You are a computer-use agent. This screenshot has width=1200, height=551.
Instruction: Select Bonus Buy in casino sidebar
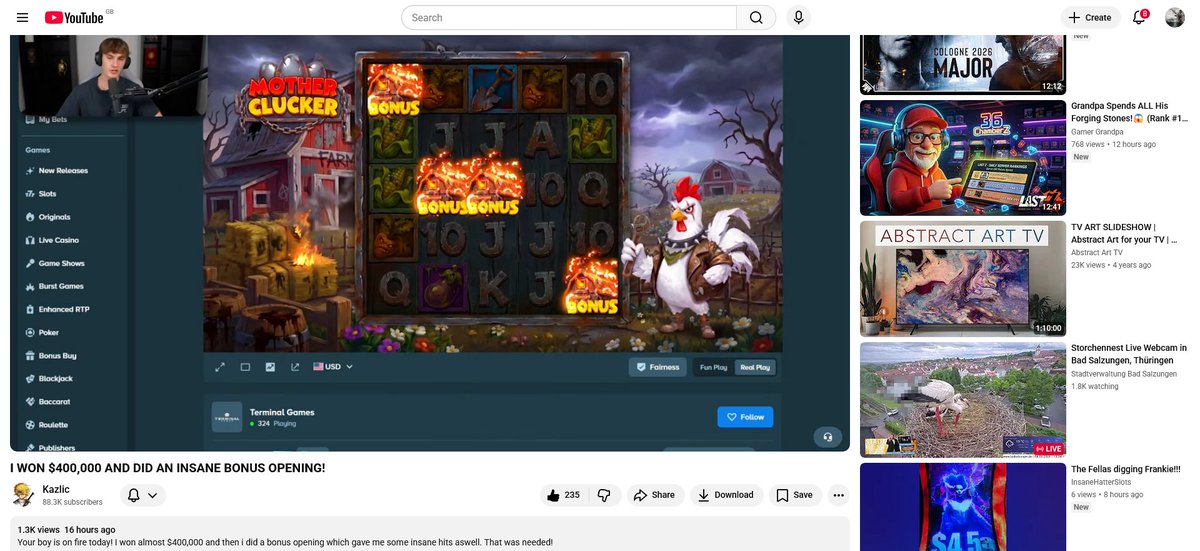pos(57,355)
